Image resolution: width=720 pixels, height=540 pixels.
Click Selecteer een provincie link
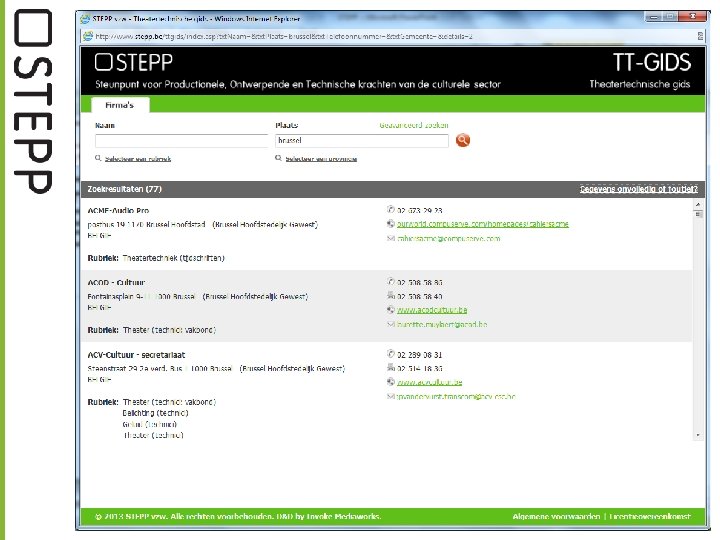click(x=321, y=159)
